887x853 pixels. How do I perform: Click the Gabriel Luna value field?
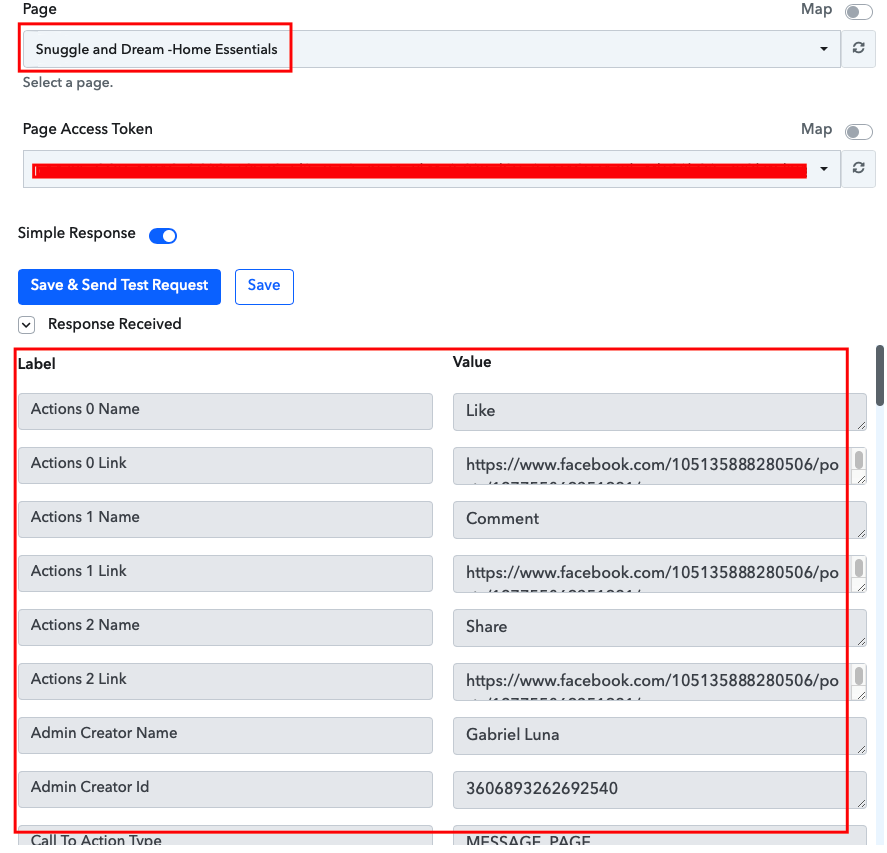pyautogui.click(x=660, y=736)
